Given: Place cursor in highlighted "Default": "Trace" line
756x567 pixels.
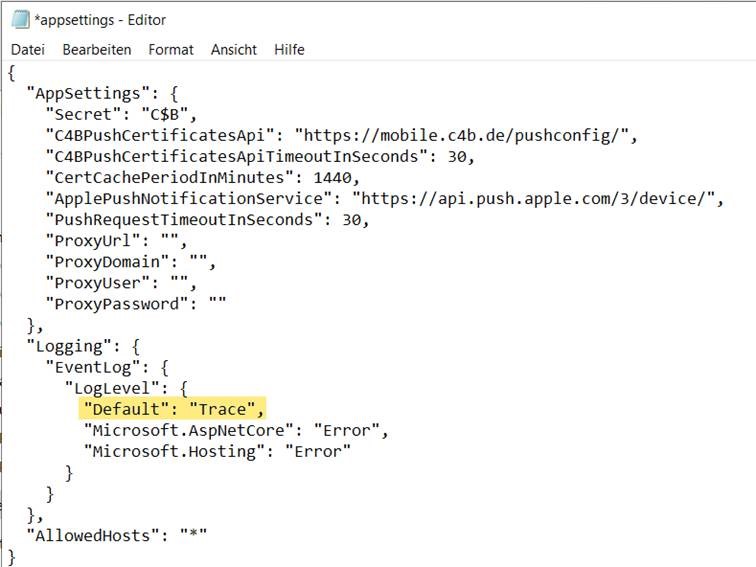Looking at the screenshot, I should click(x=173, y=409).
